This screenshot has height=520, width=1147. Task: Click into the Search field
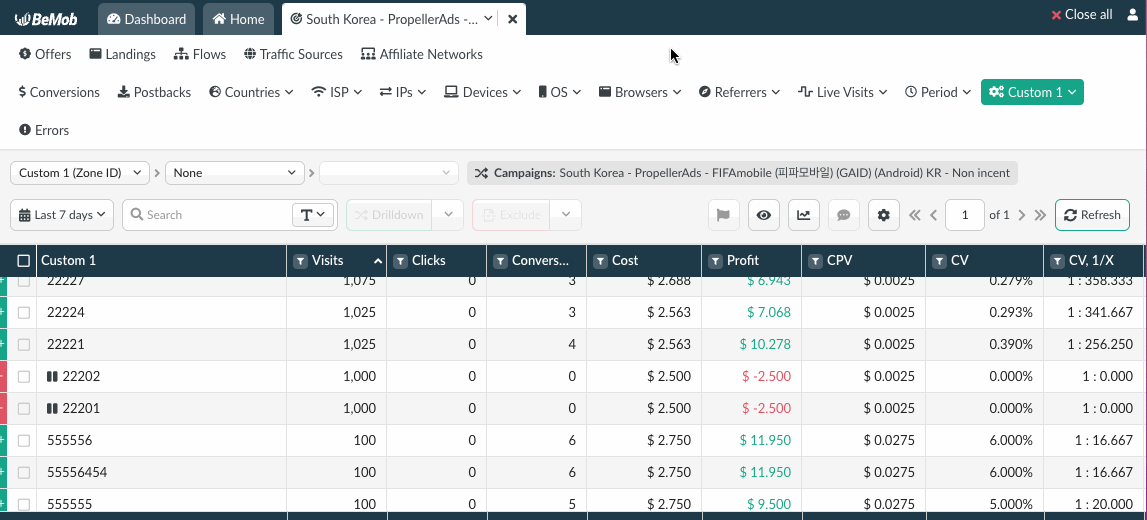point(208,215)
